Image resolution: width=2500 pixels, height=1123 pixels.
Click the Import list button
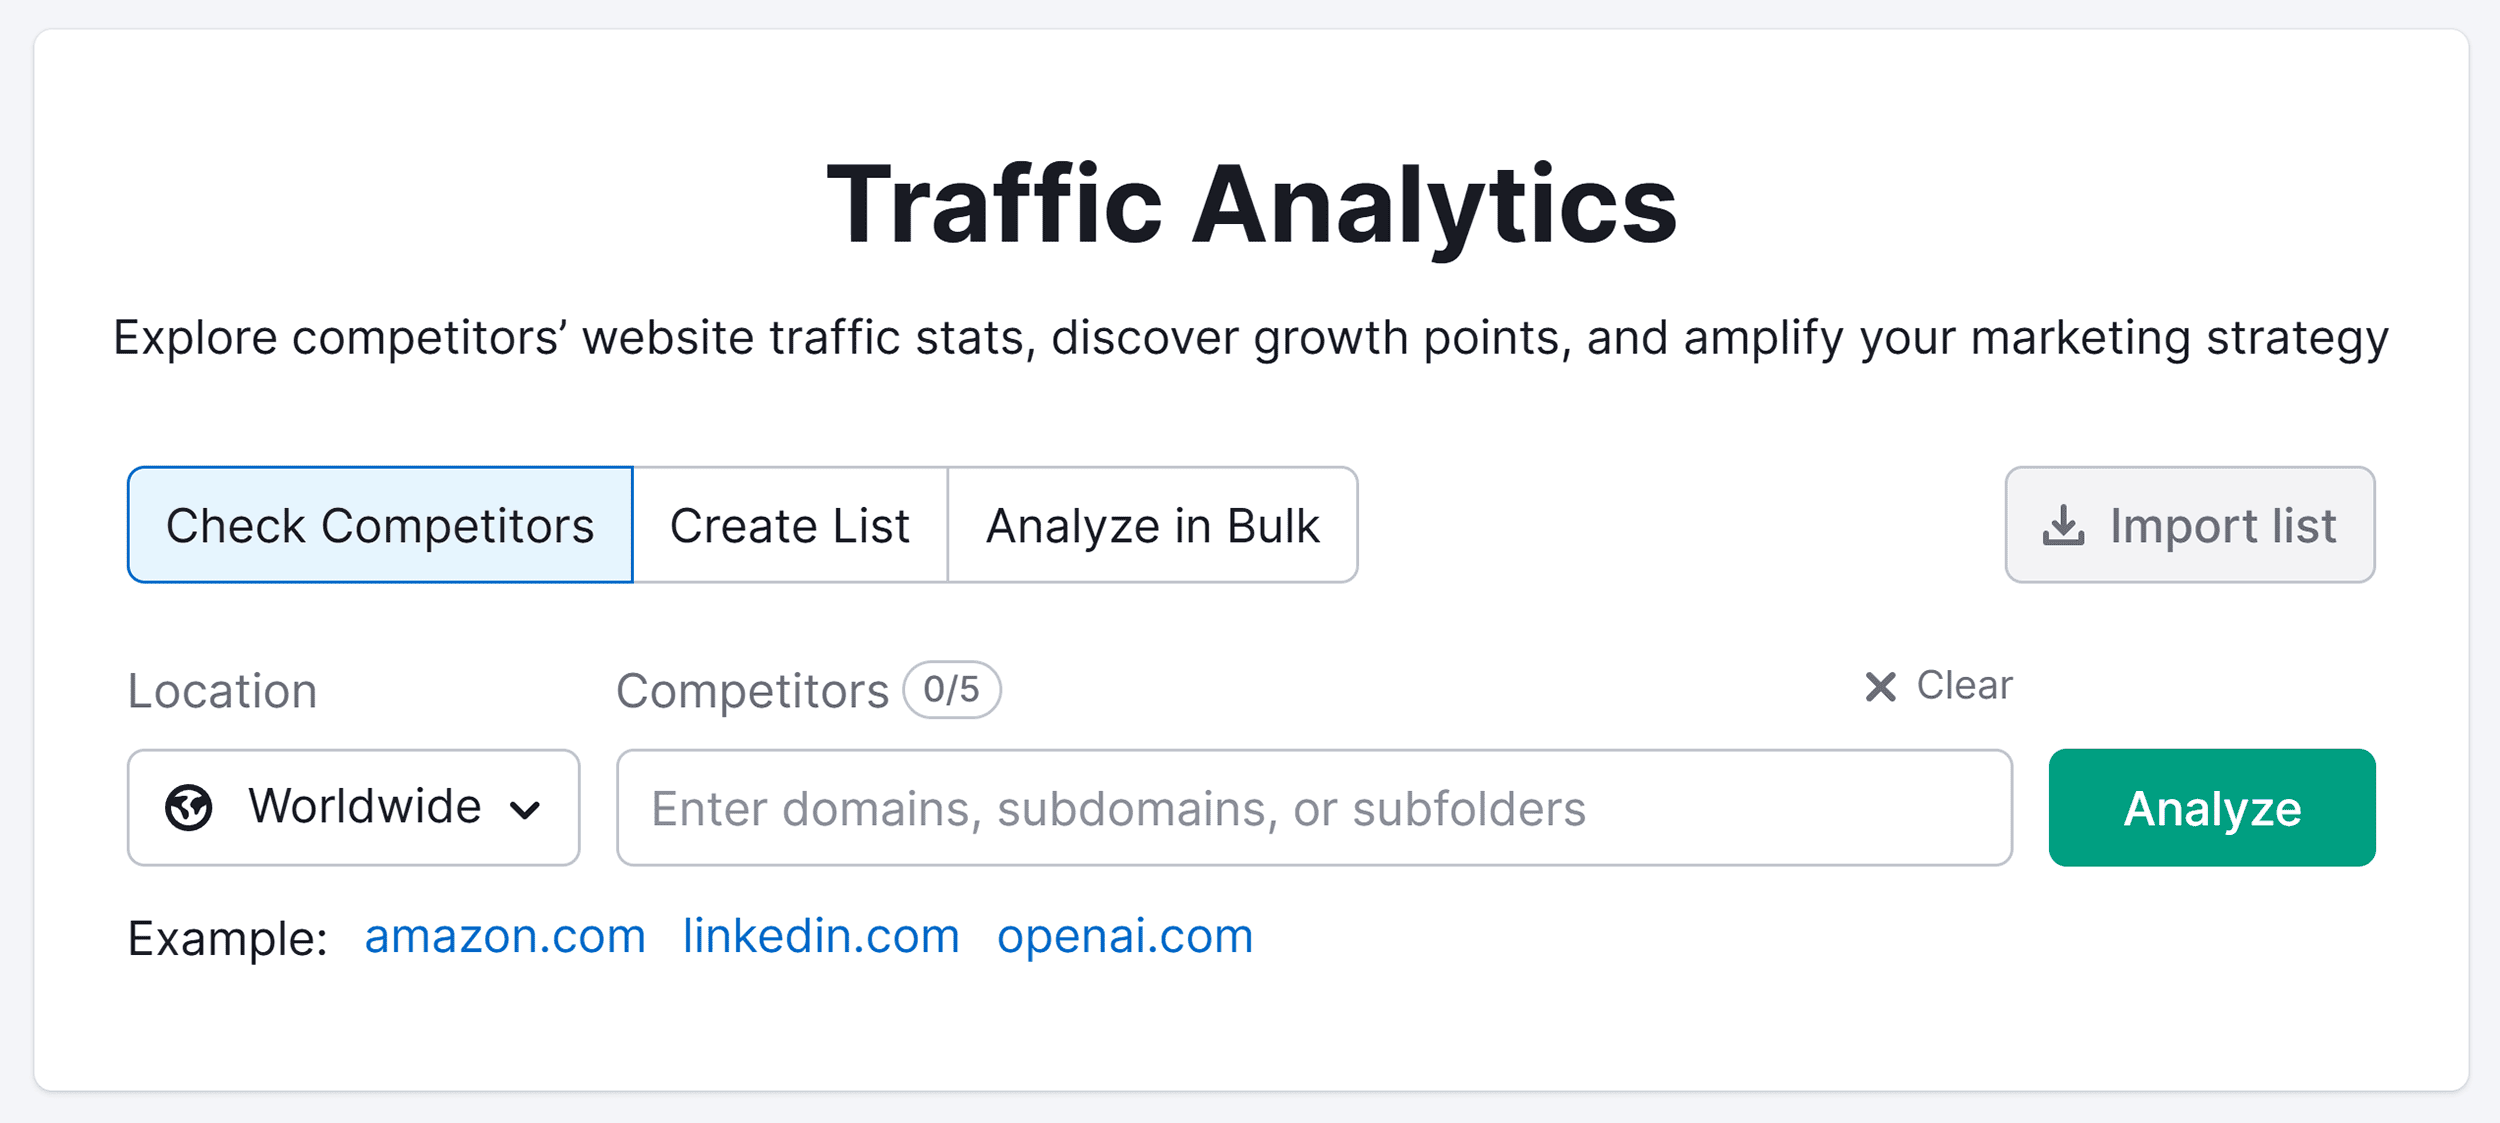(x=2189, y=524)
